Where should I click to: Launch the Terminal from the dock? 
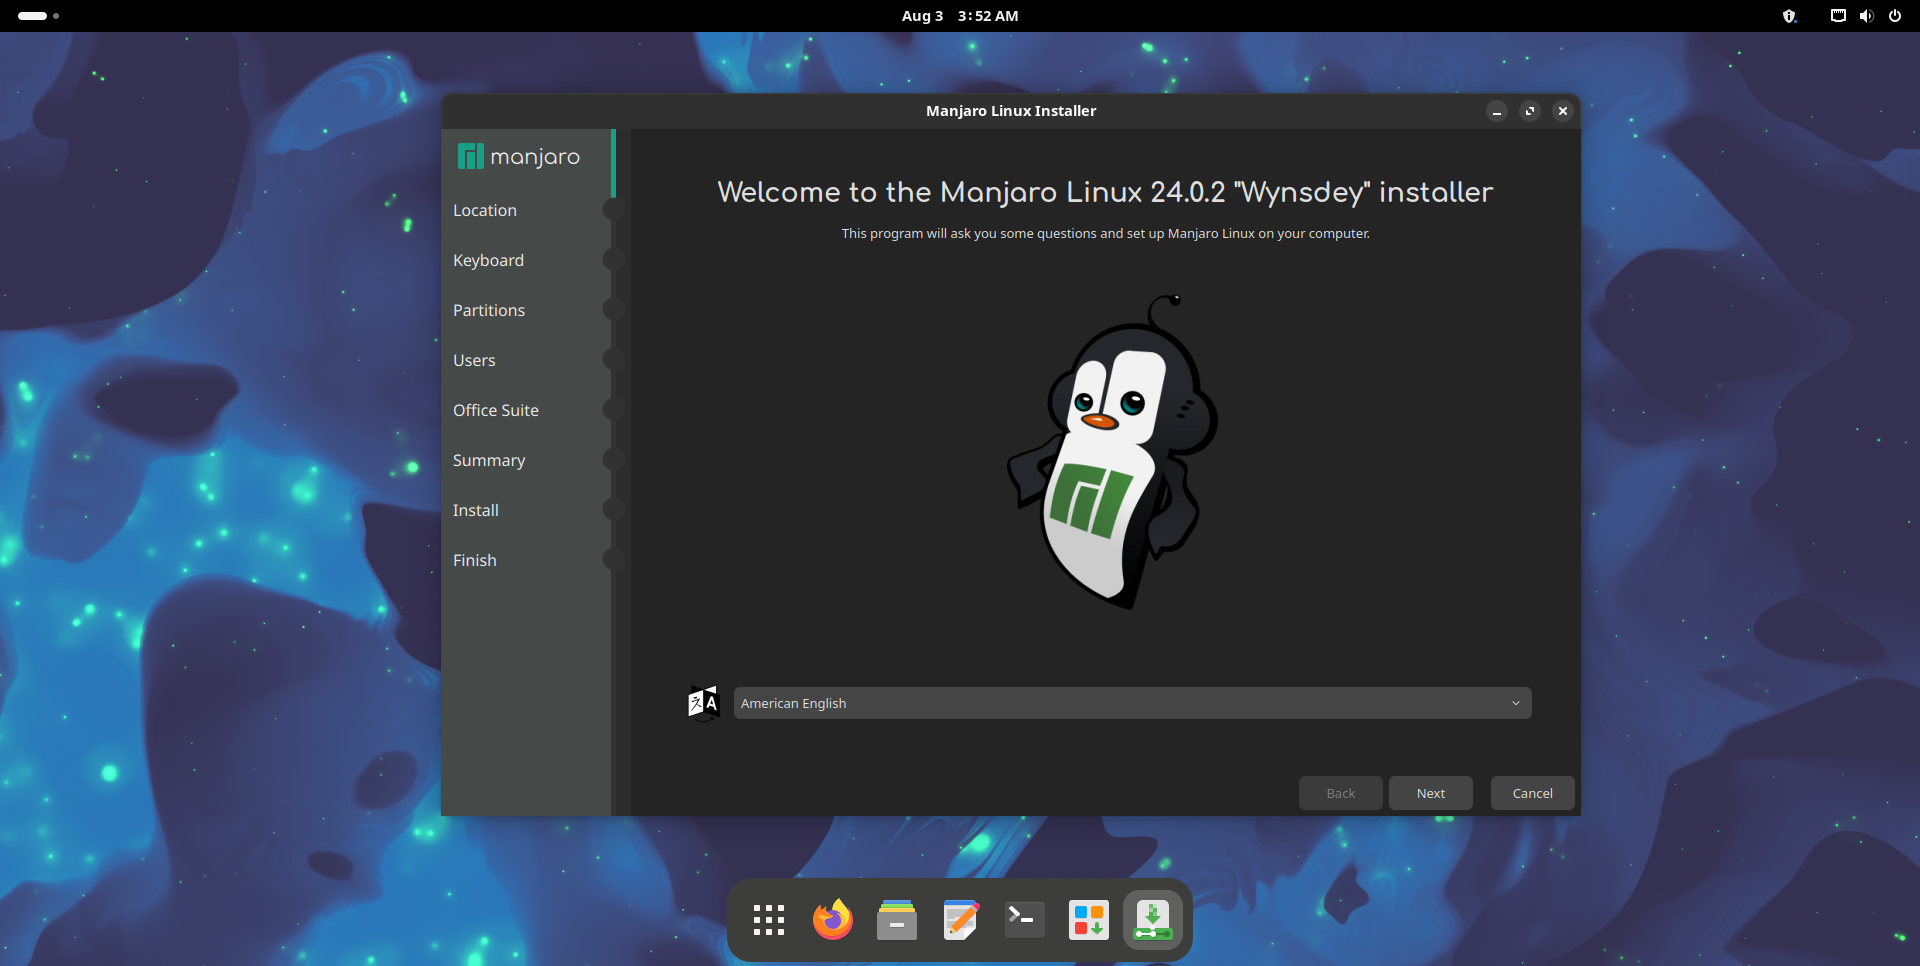1025,920
